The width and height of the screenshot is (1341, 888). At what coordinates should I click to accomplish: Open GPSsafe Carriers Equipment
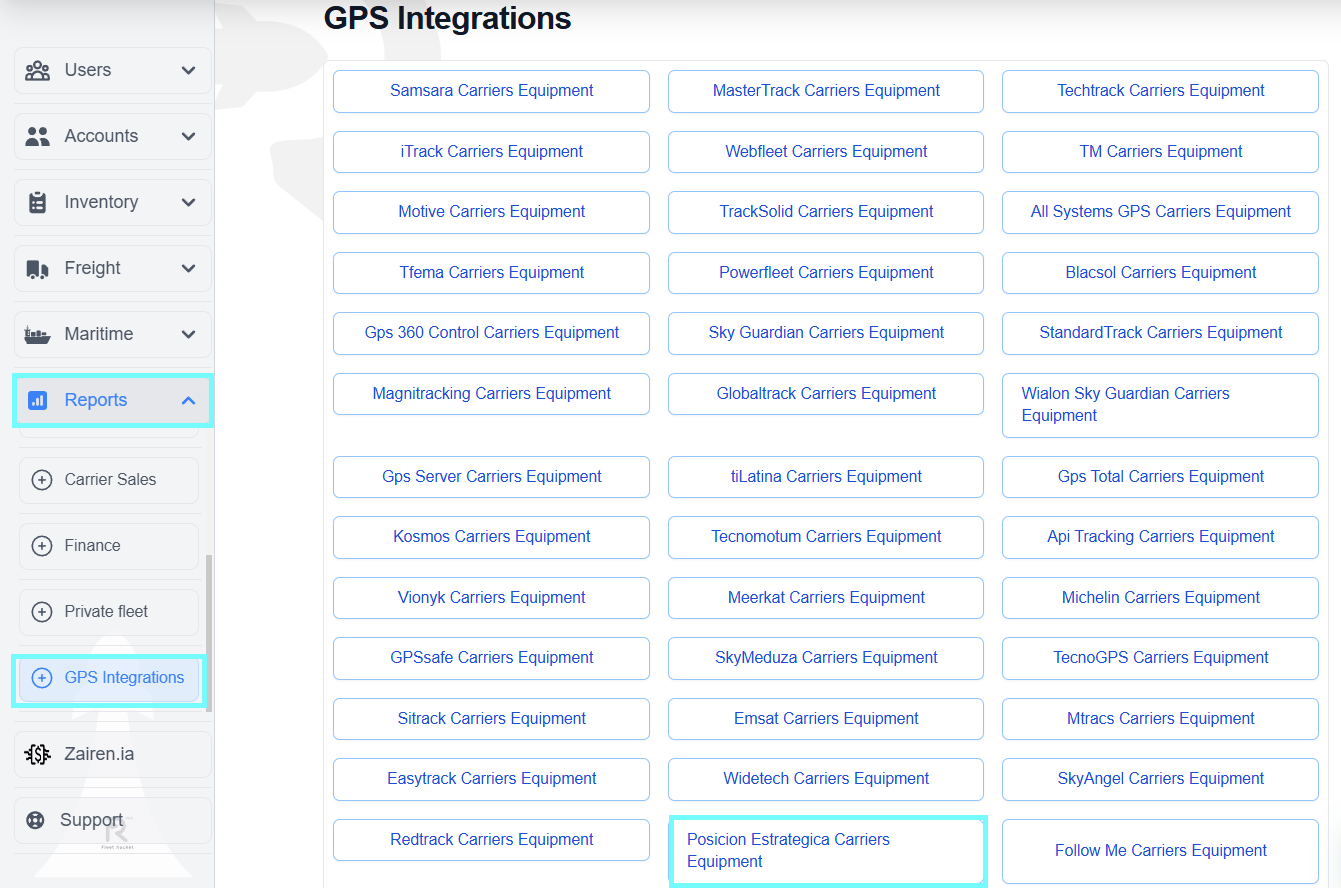click(x=491, y=658)
